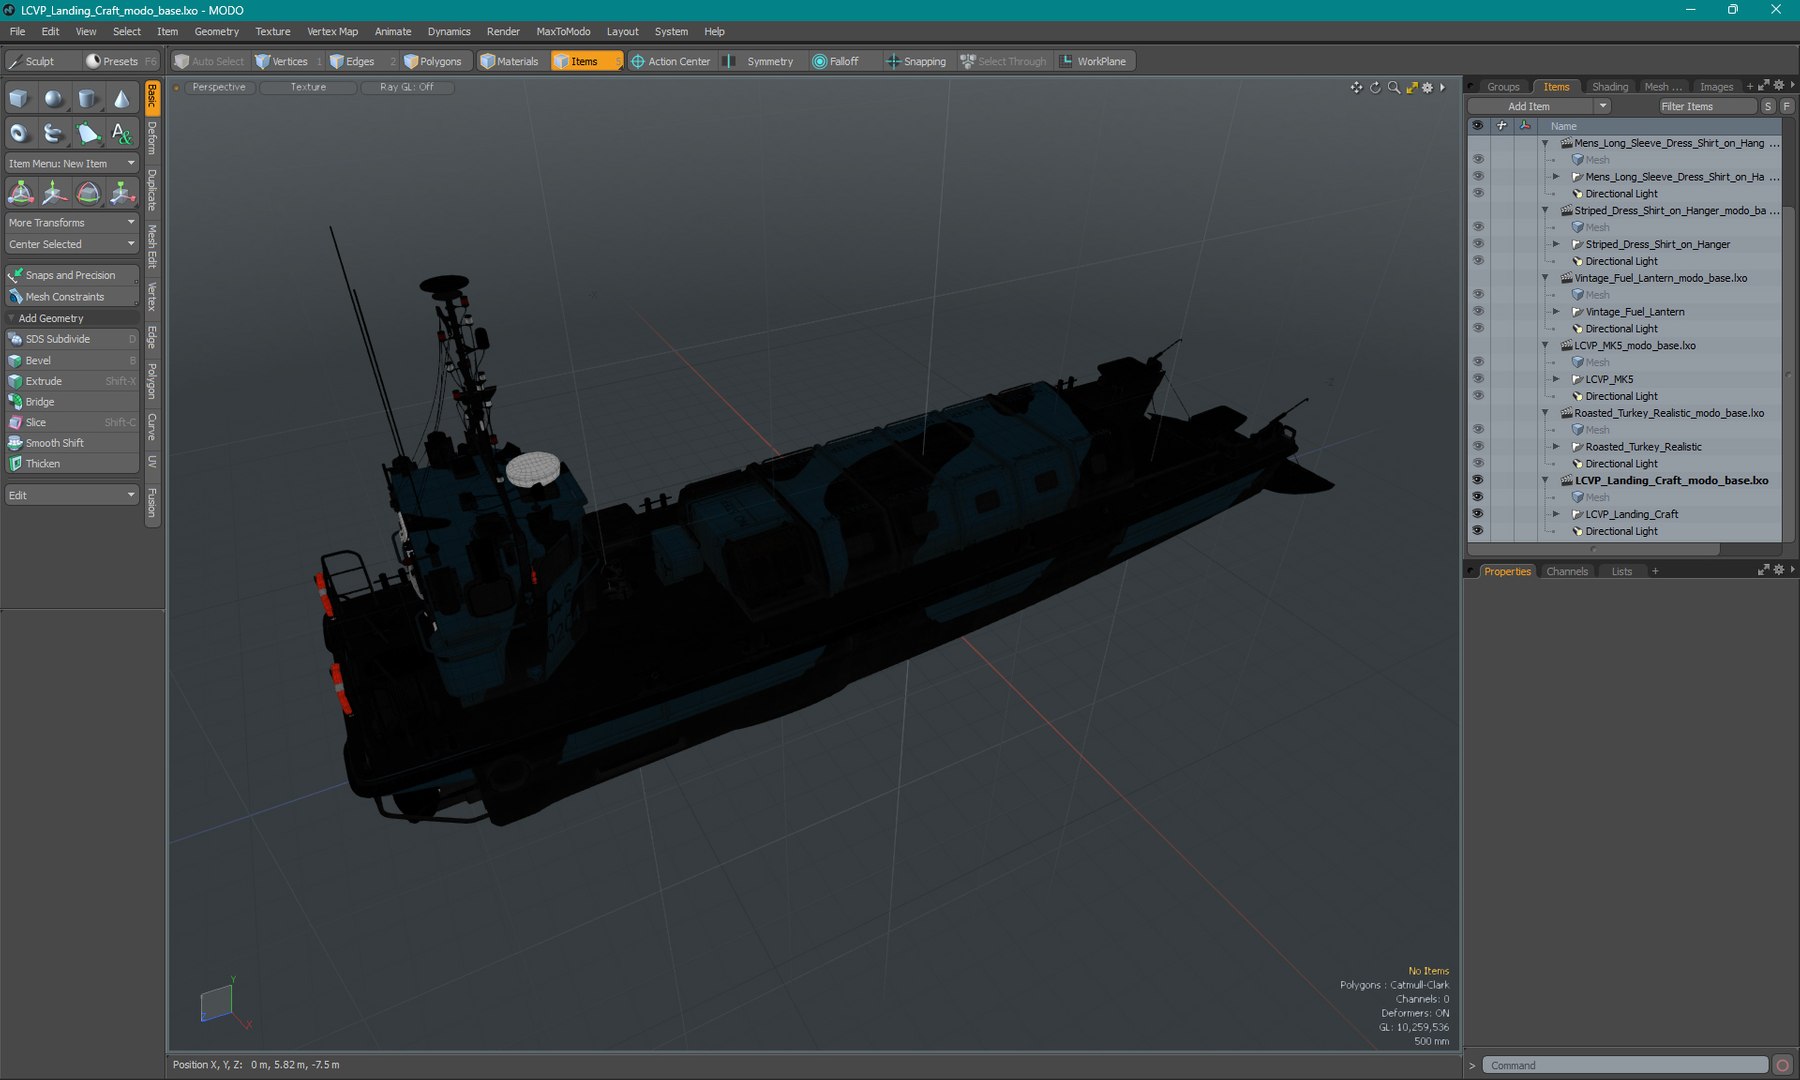Collapse Vintage_Fuel_Lantern_modo_base.lxo scene

(1545, 278)
